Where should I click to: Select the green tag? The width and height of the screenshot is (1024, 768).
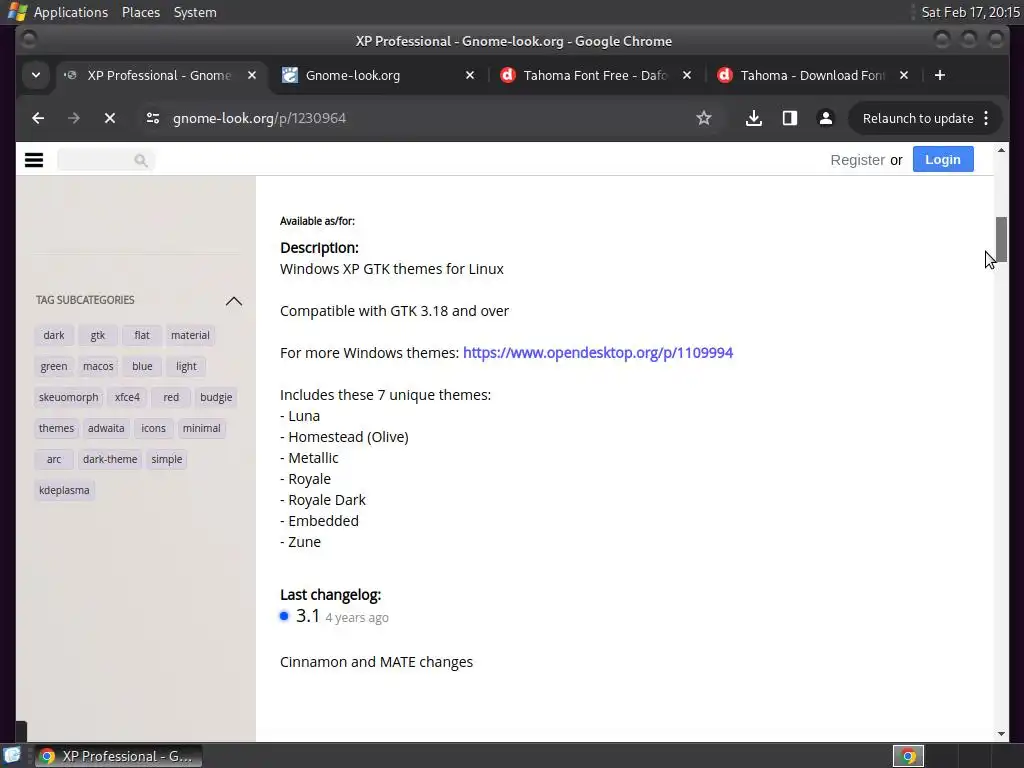[54, 366]
